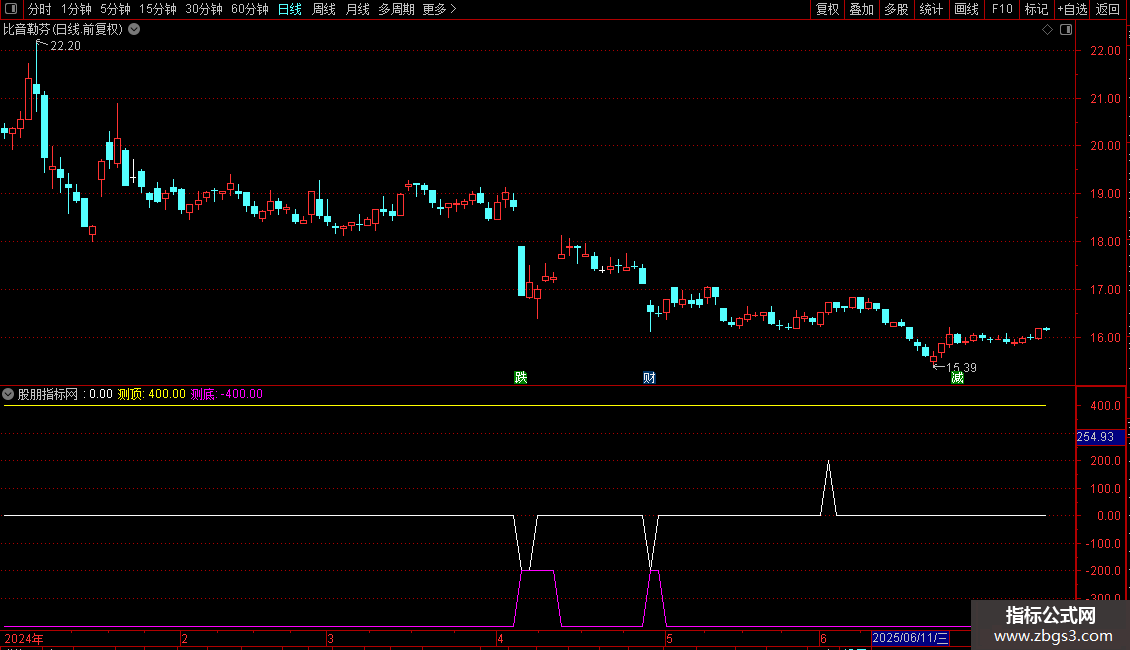1130x650 pixels.
Task: Click the green 减 event marker
Action: 957,377
